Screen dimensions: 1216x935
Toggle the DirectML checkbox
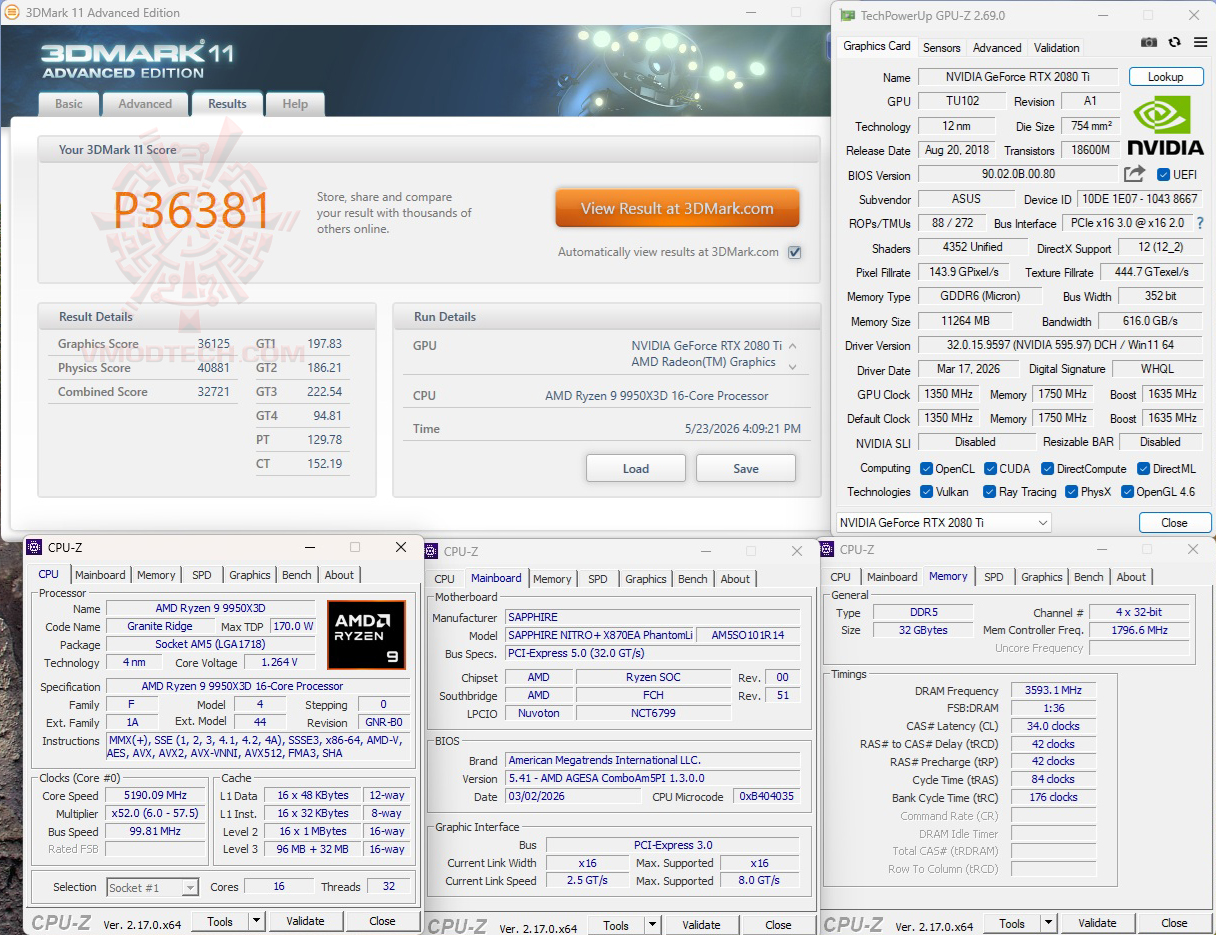(1142, 468)
